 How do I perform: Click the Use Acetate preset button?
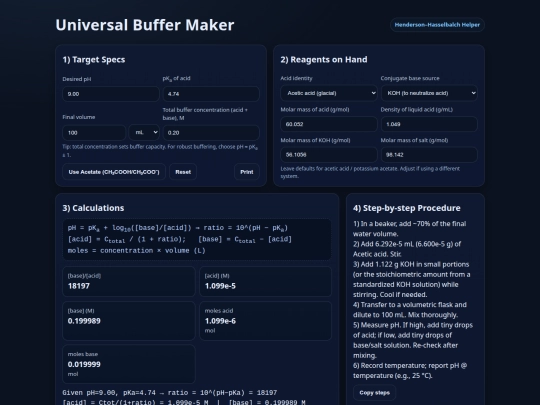[x=114, y=172]
